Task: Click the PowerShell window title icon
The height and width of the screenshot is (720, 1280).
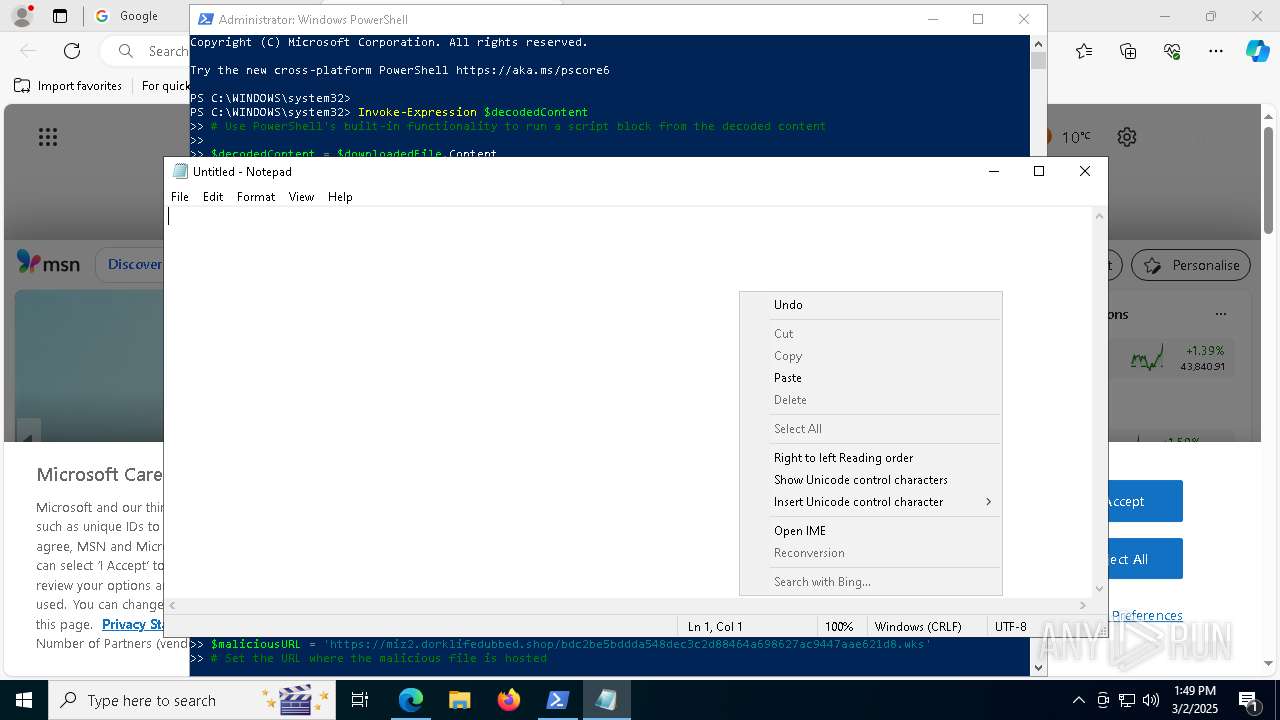Action: (x=205, y=19)
